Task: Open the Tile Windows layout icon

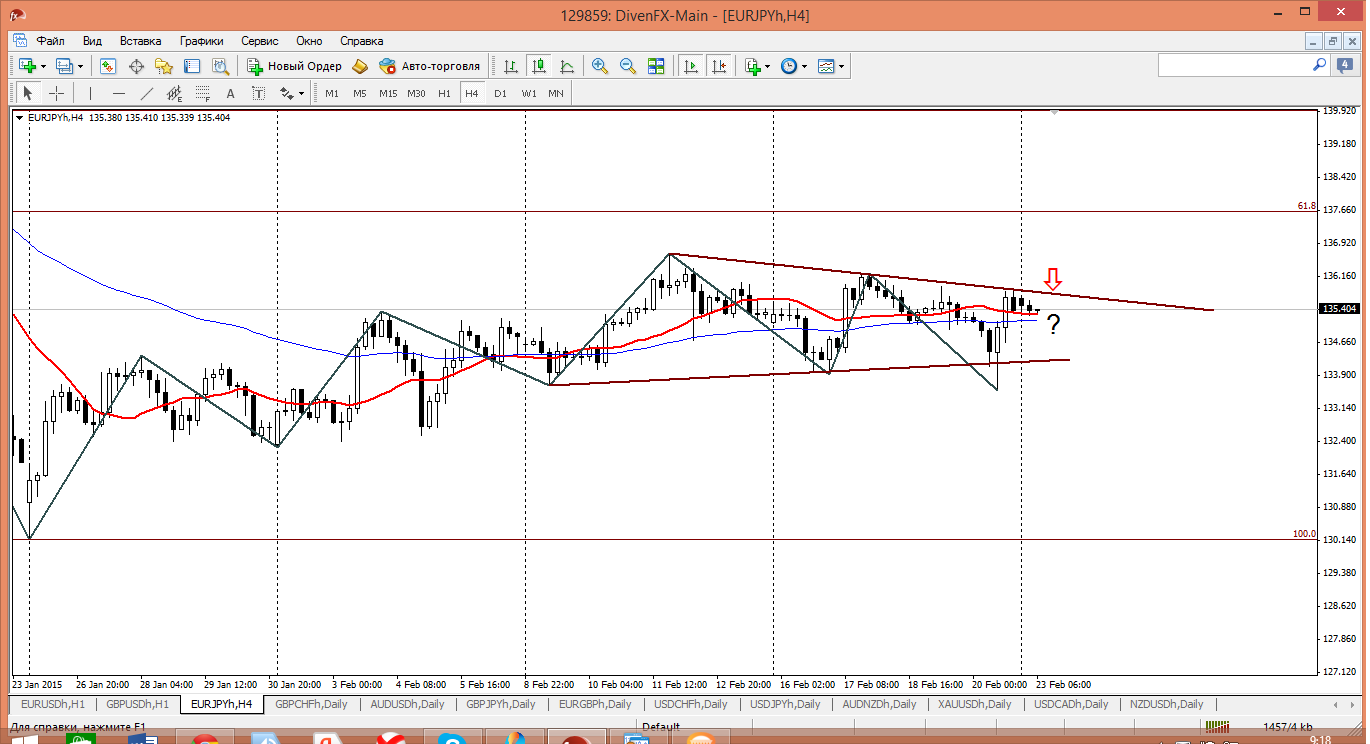Action: (x=656, y=66)
